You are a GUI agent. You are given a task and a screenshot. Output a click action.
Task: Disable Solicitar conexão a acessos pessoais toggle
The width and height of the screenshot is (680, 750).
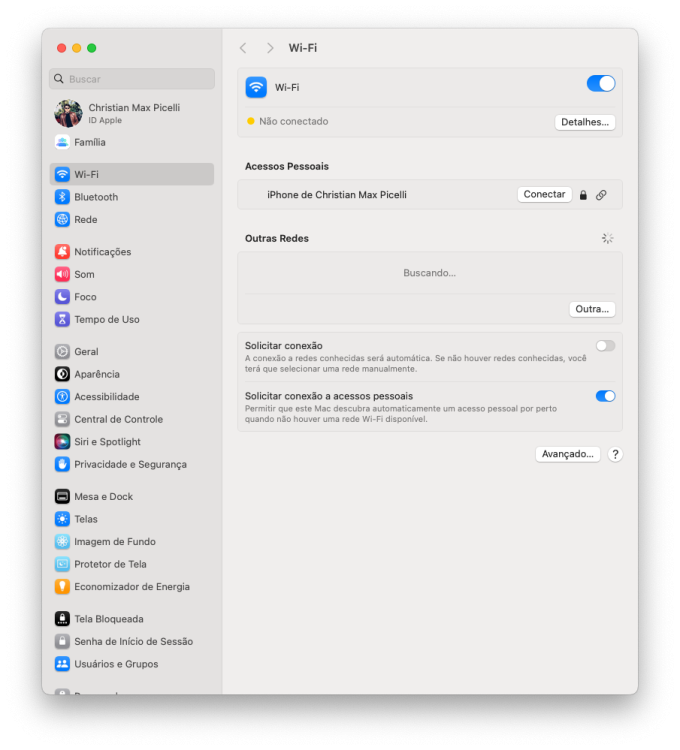[x=605, y=396]
